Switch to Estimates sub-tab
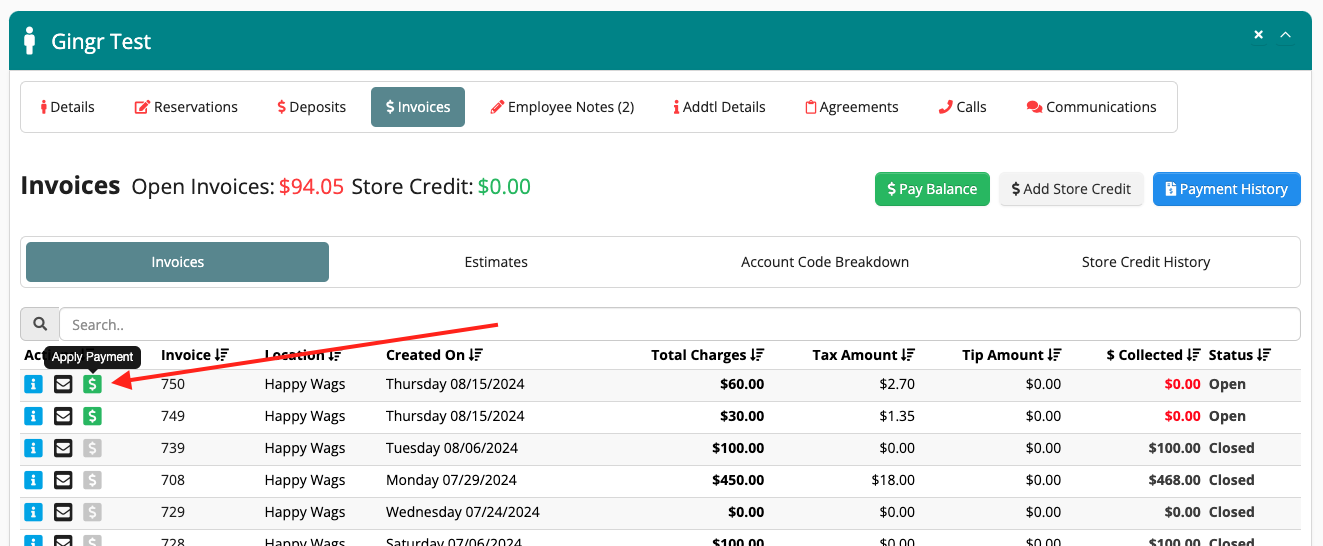Screen dimensions: 1323x546 (x=496, y=262)
